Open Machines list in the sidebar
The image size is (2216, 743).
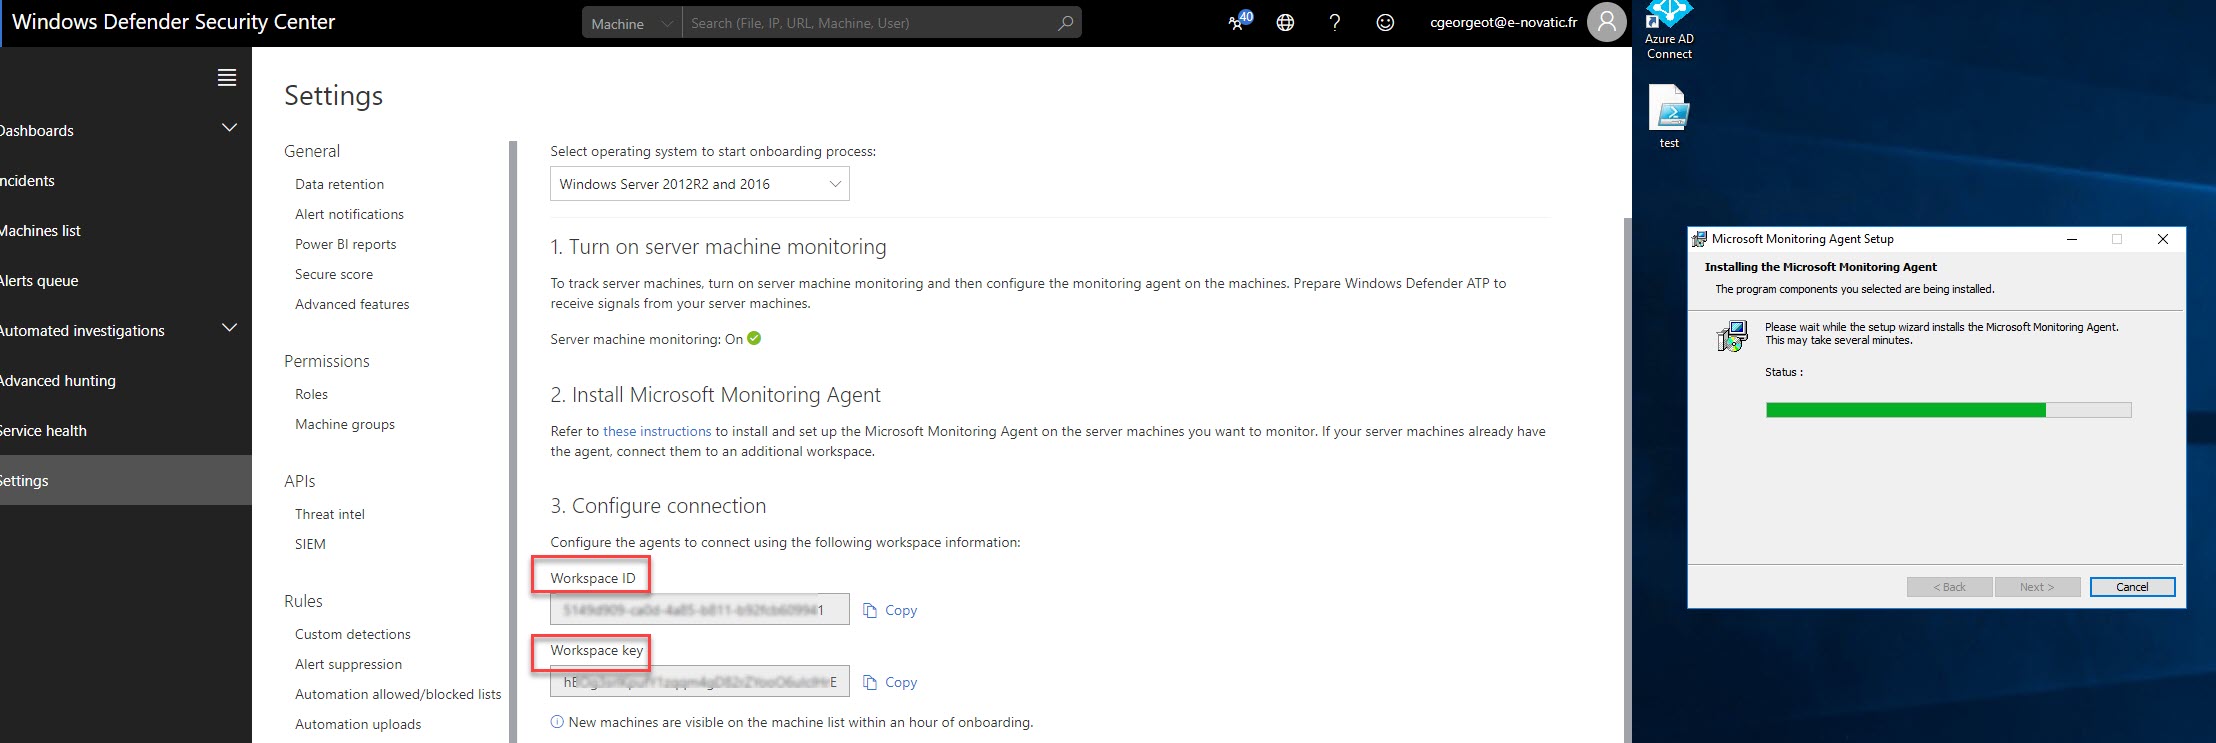click(40, 231)
